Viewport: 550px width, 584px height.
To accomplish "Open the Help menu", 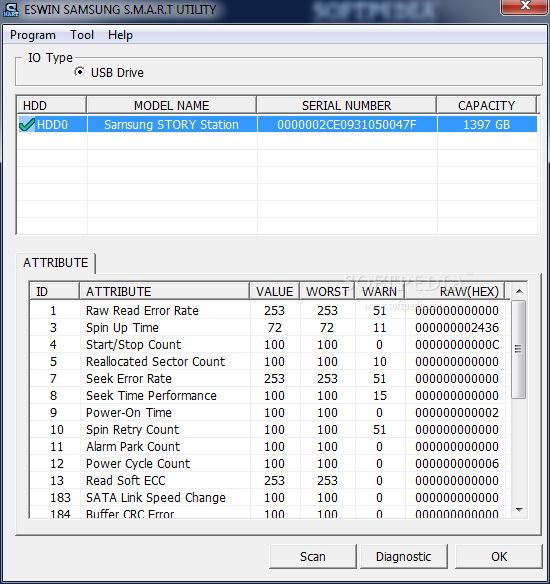I will point(120,35).
